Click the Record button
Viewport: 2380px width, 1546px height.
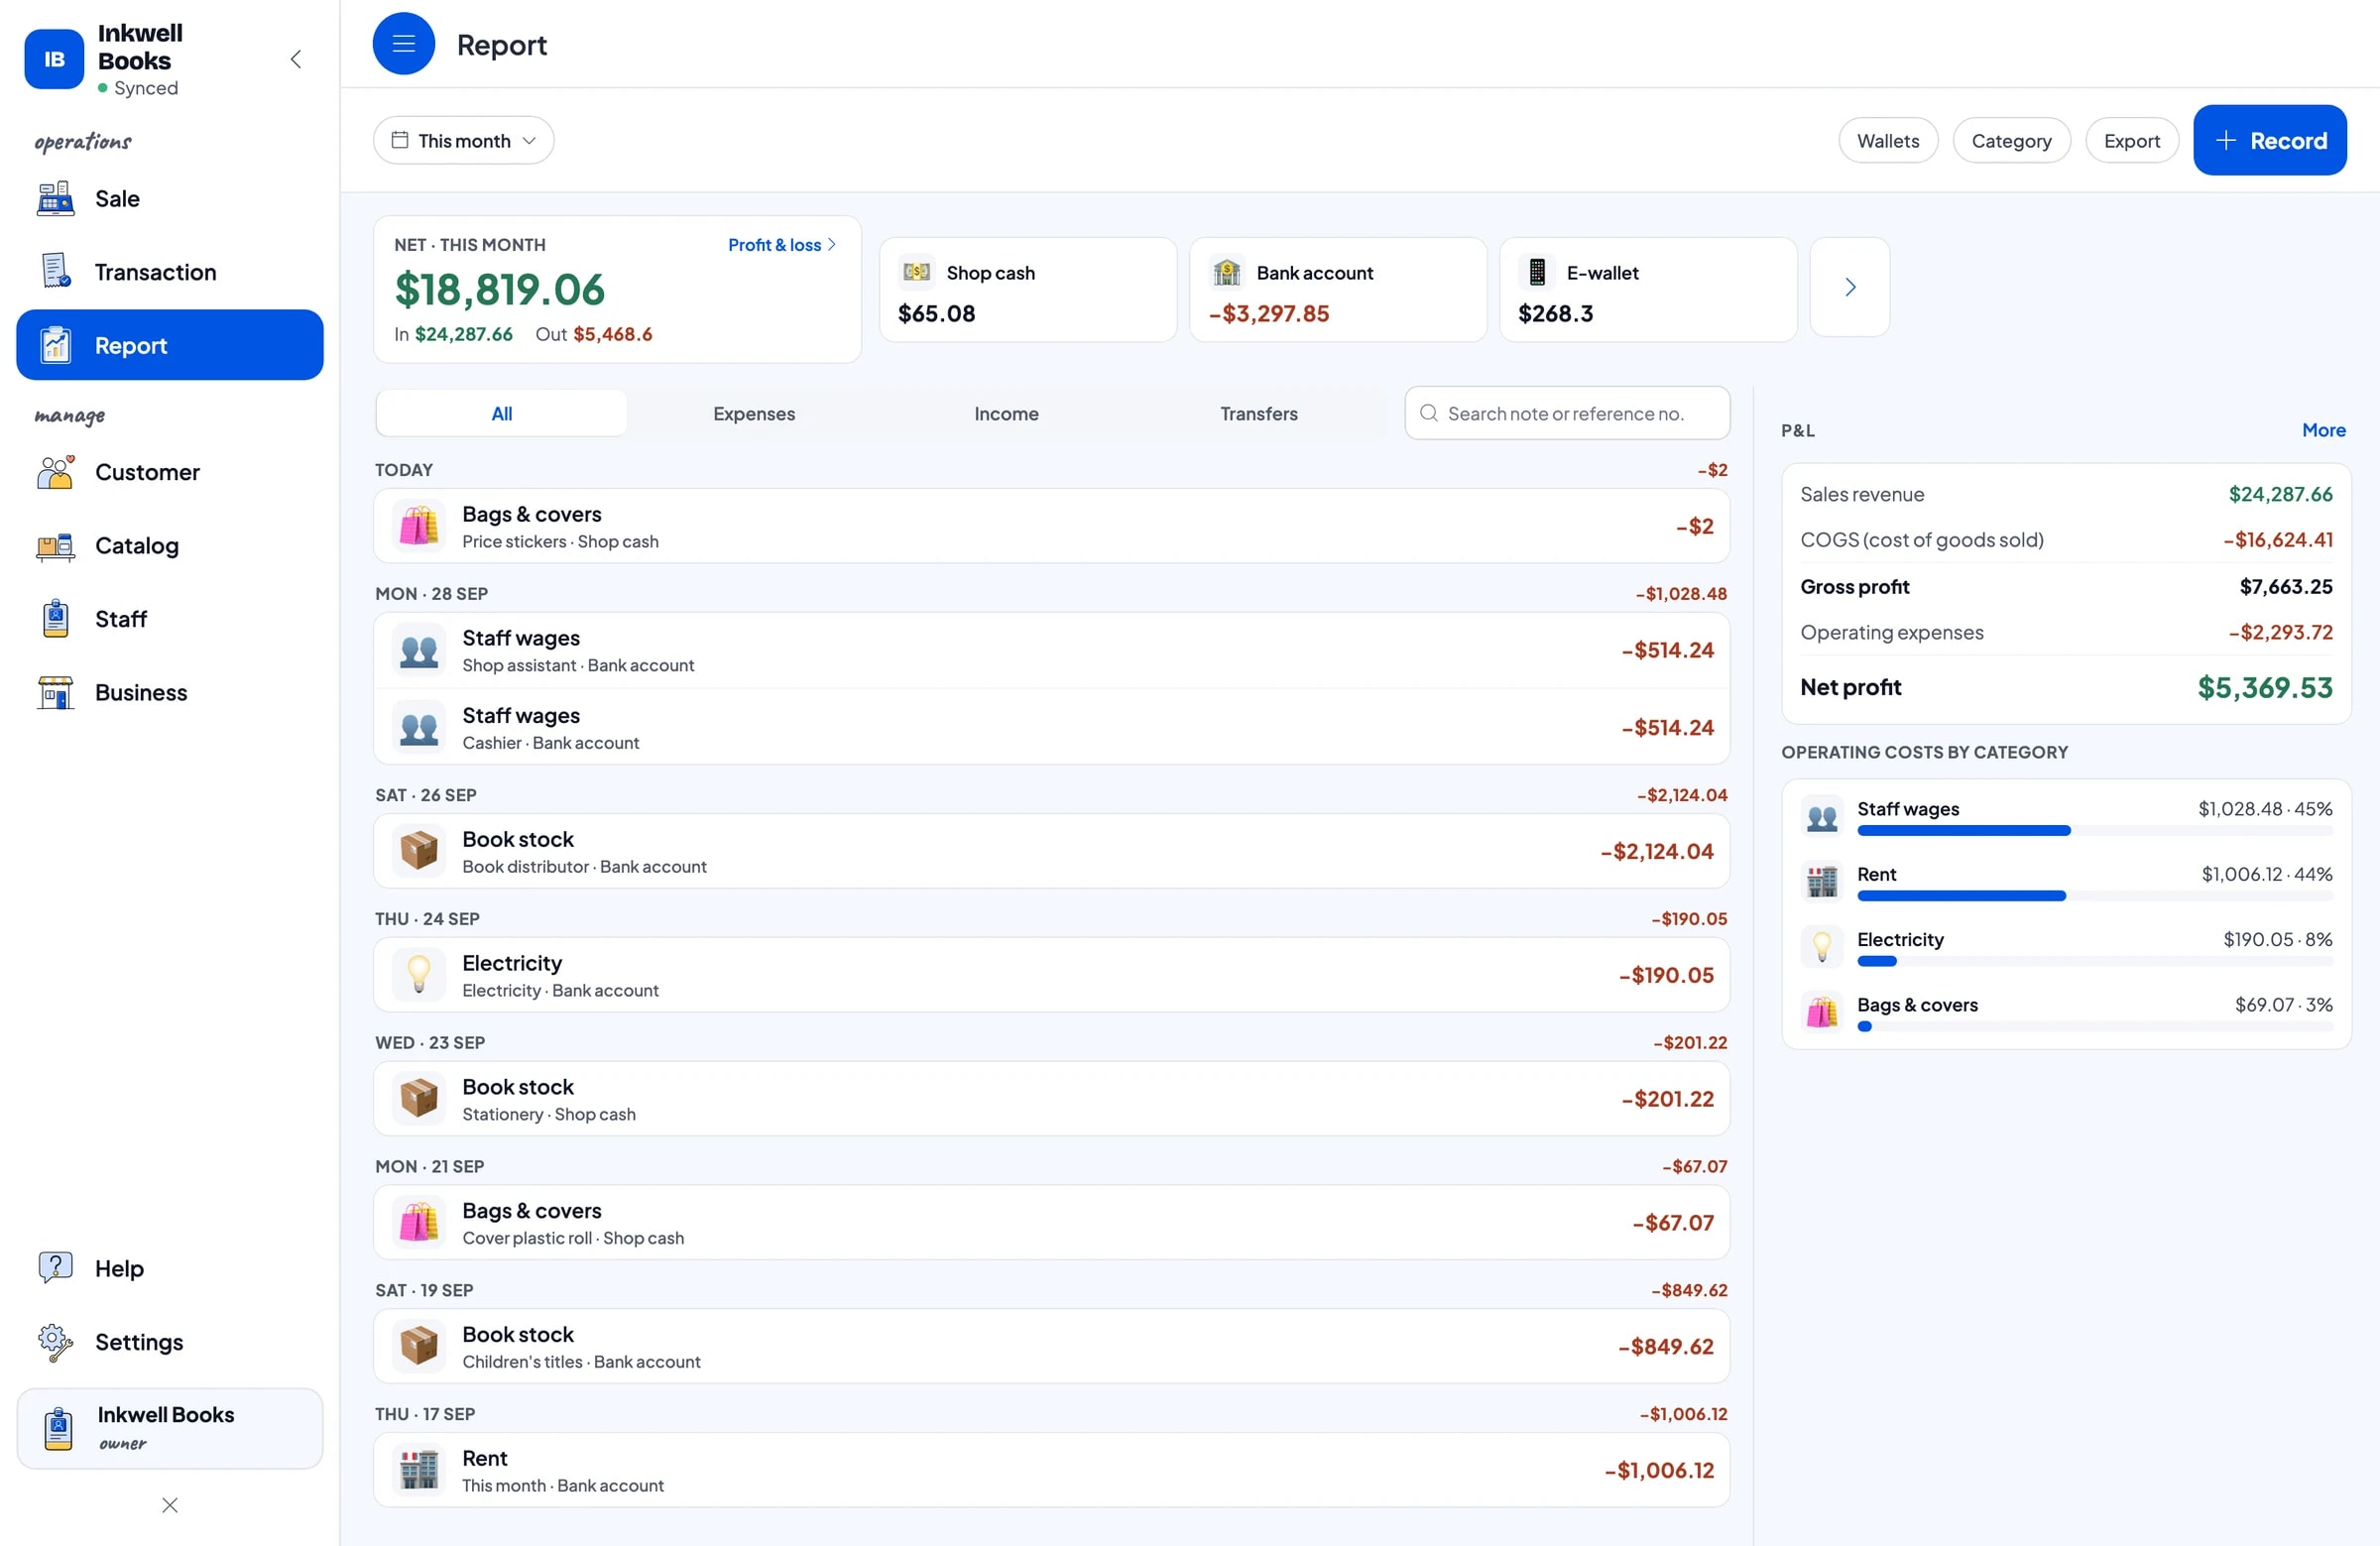(2269, 140)
